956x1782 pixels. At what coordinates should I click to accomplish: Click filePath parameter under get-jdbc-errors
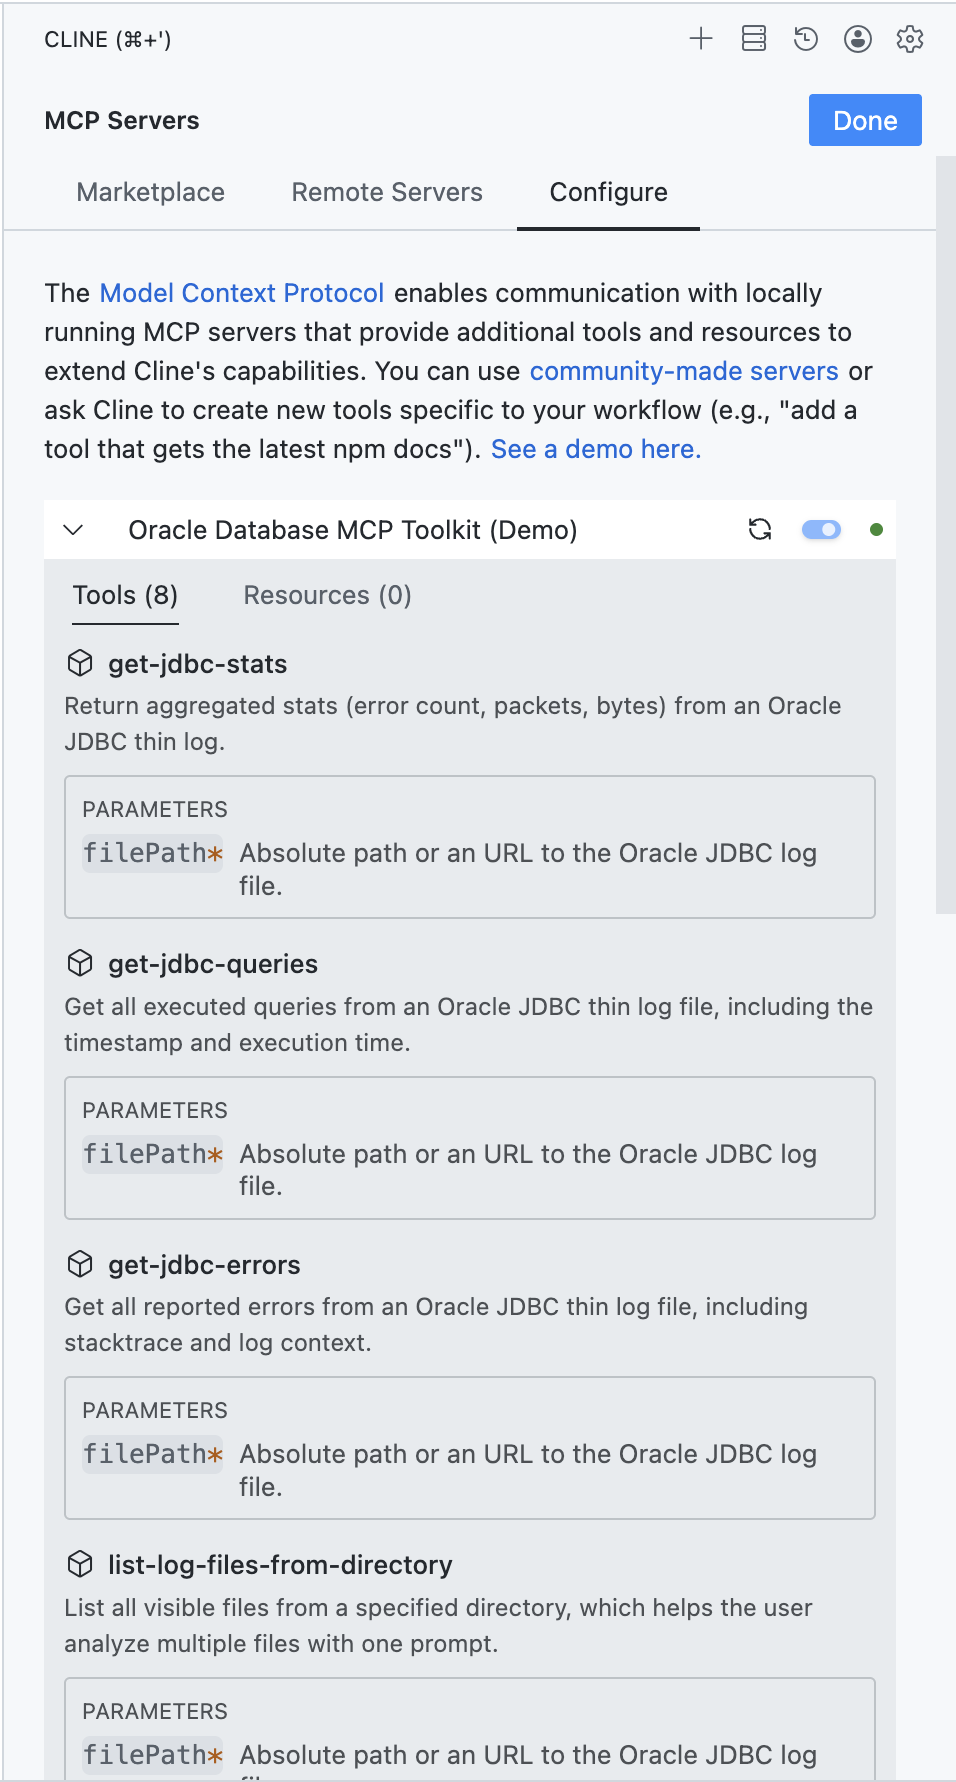tap(152, 1453)
